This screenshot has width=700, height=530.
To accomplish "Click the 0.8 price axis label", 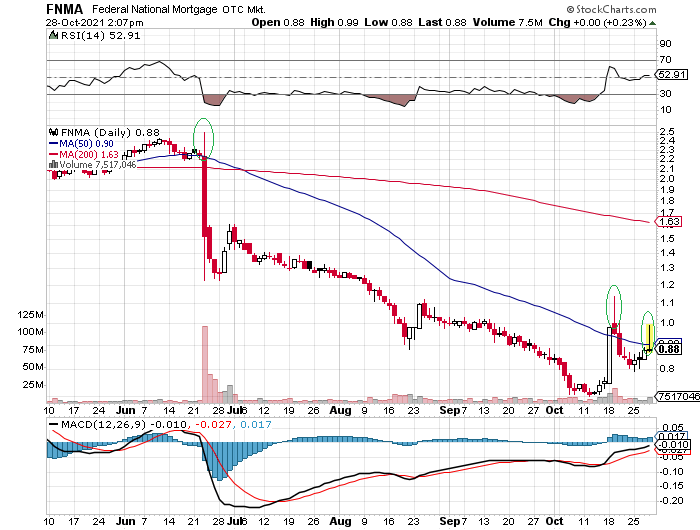I will pos(667,368).
